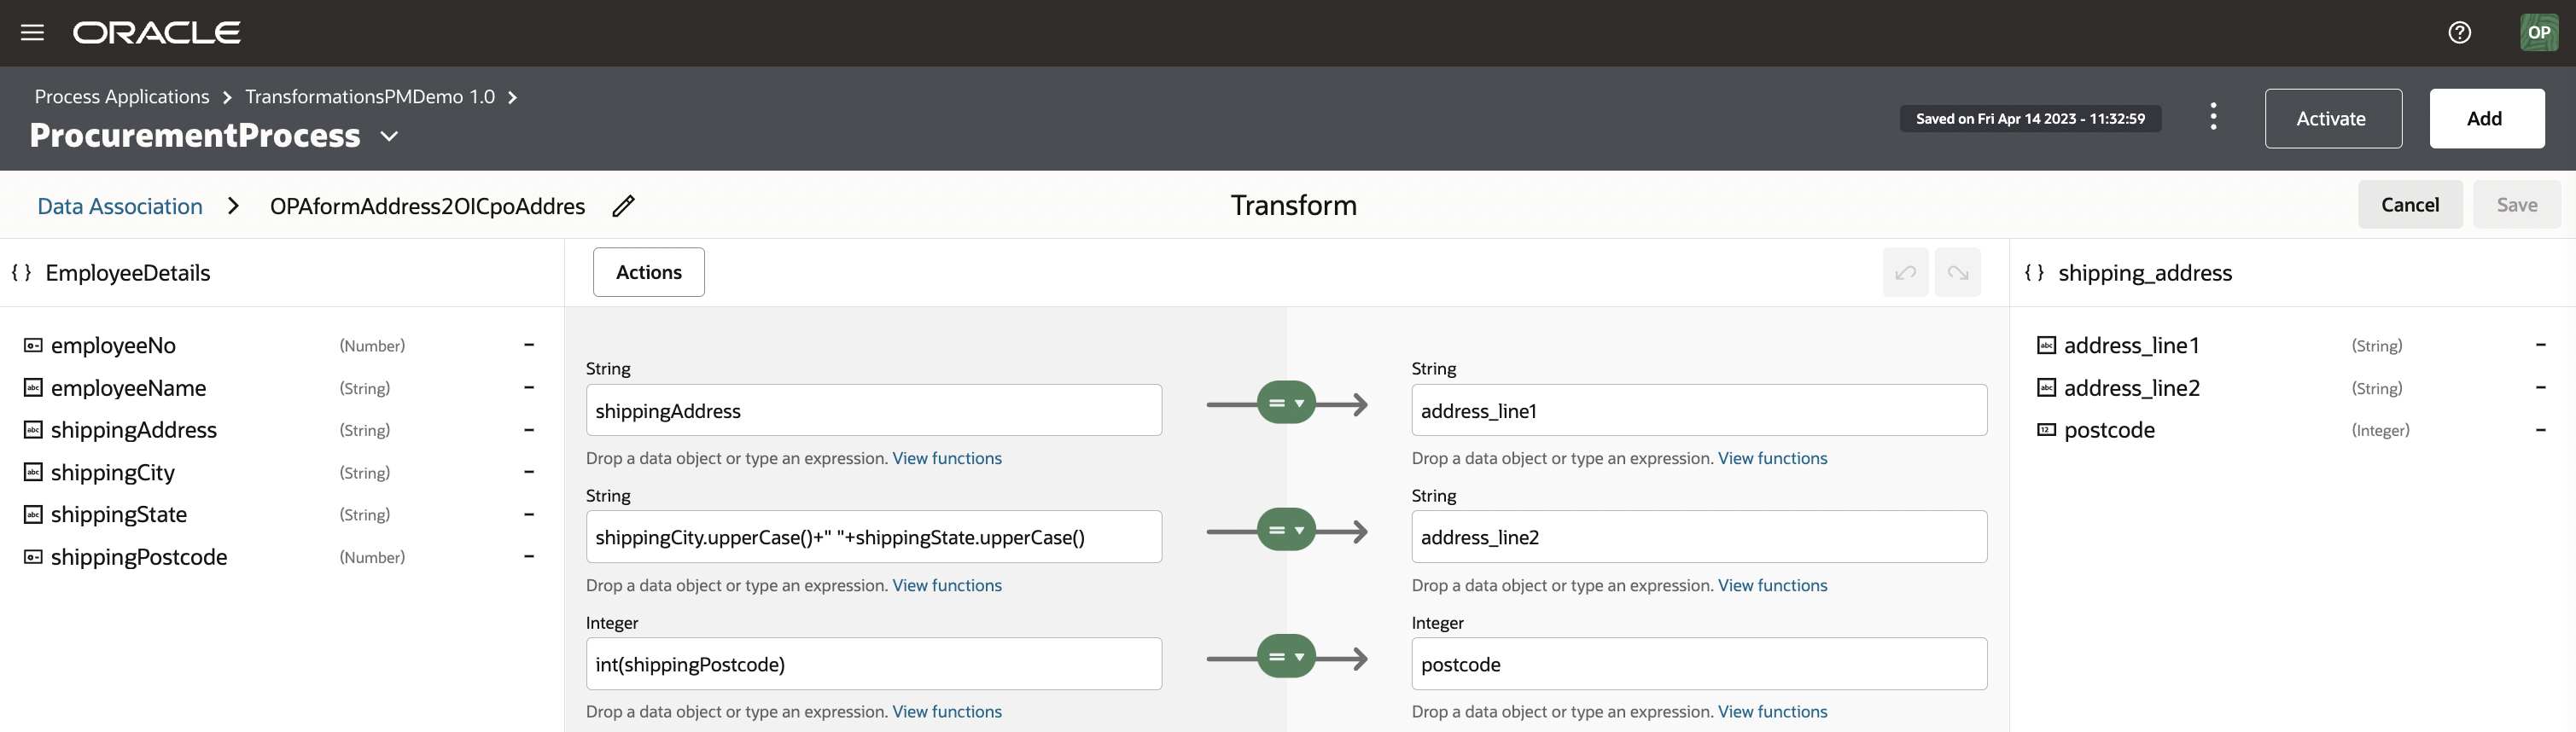Collapse the shippingAddress source row
This screenshot has width=2576, height=732.
529,430
